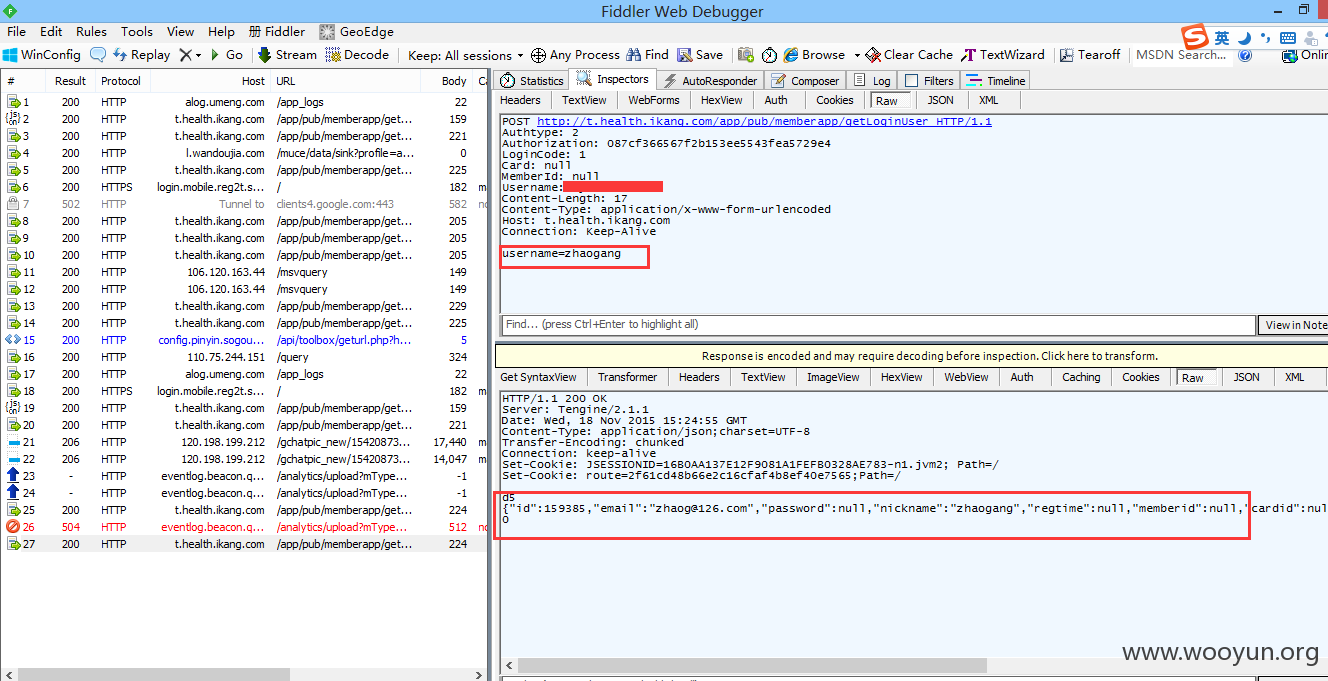The width and height of the screenshot is (1328, 681).
Task: Click the Sogou S input method icon
Action: [x=1195, y=38]
